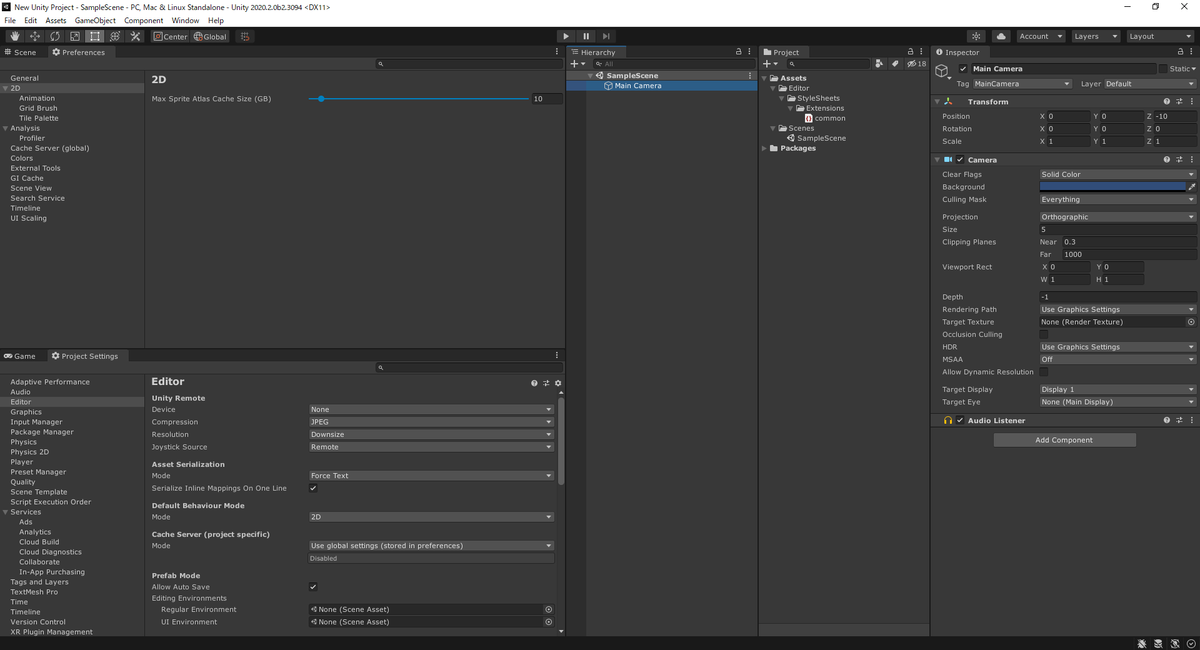Open Collab sun-shaped services icon
The image size is (1200, 650).
coord(976,36)
